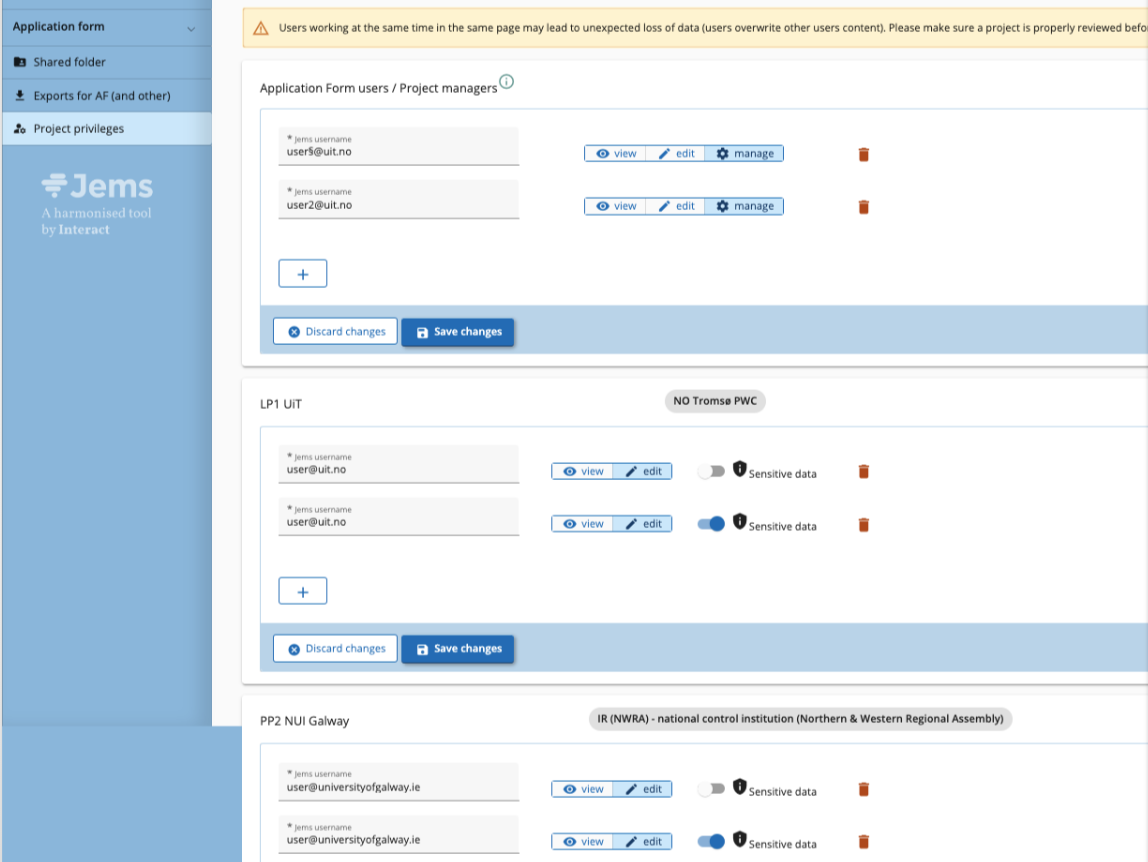The height and width of the screenshot is (862, 1148).
Task: Add a new project manager user row
Action: coord(302,274)
